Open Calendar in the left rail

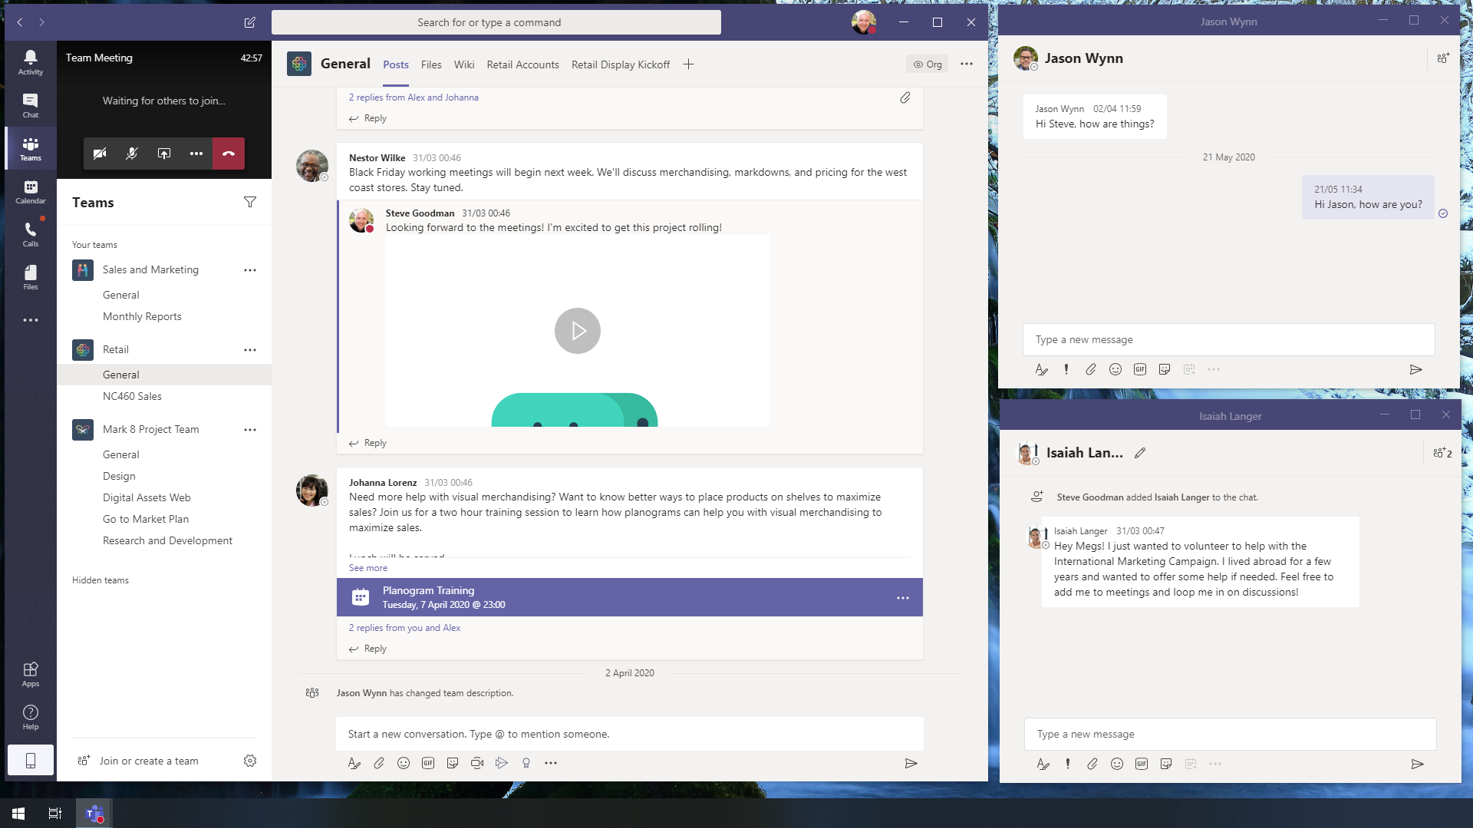tap(30, 191)
